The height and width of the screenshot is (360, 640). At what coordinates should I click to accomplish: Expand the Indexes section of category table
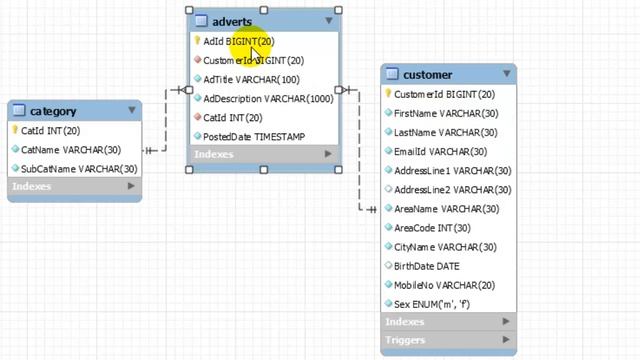tap(131, 186)
